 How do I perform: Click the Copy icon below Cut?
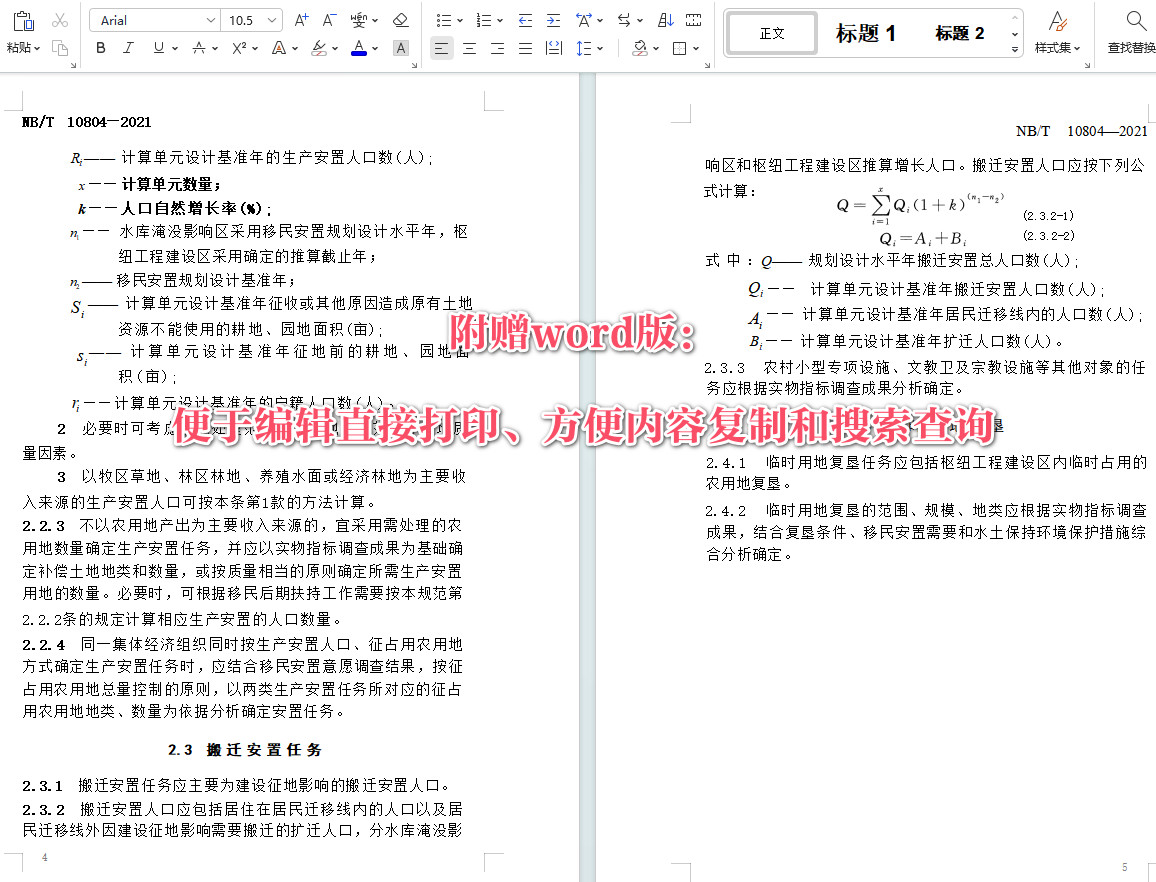tap(61, 48)
